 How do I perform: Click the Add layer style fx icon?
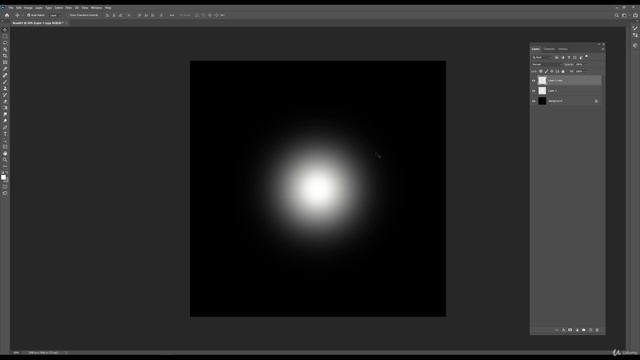(564, 330)
